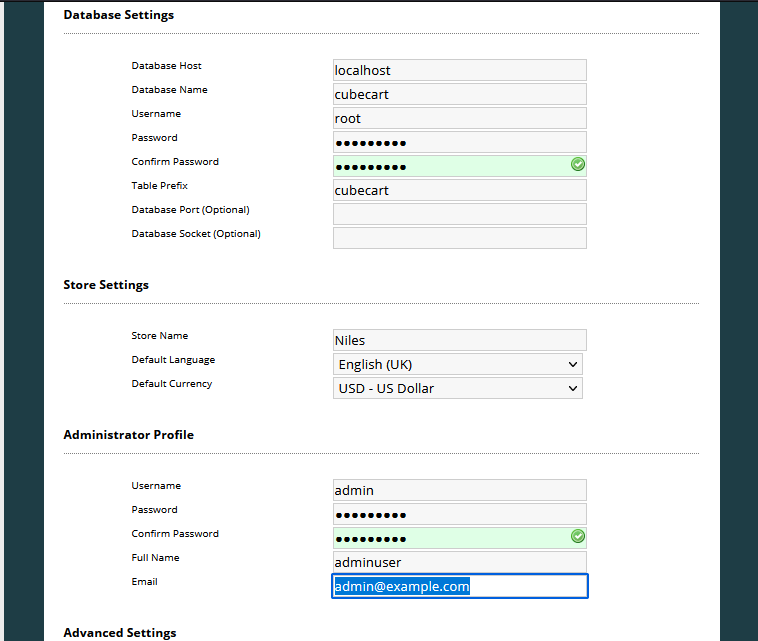Click the database Password field
The image size is (758, 641).
[x=459, y=142]
